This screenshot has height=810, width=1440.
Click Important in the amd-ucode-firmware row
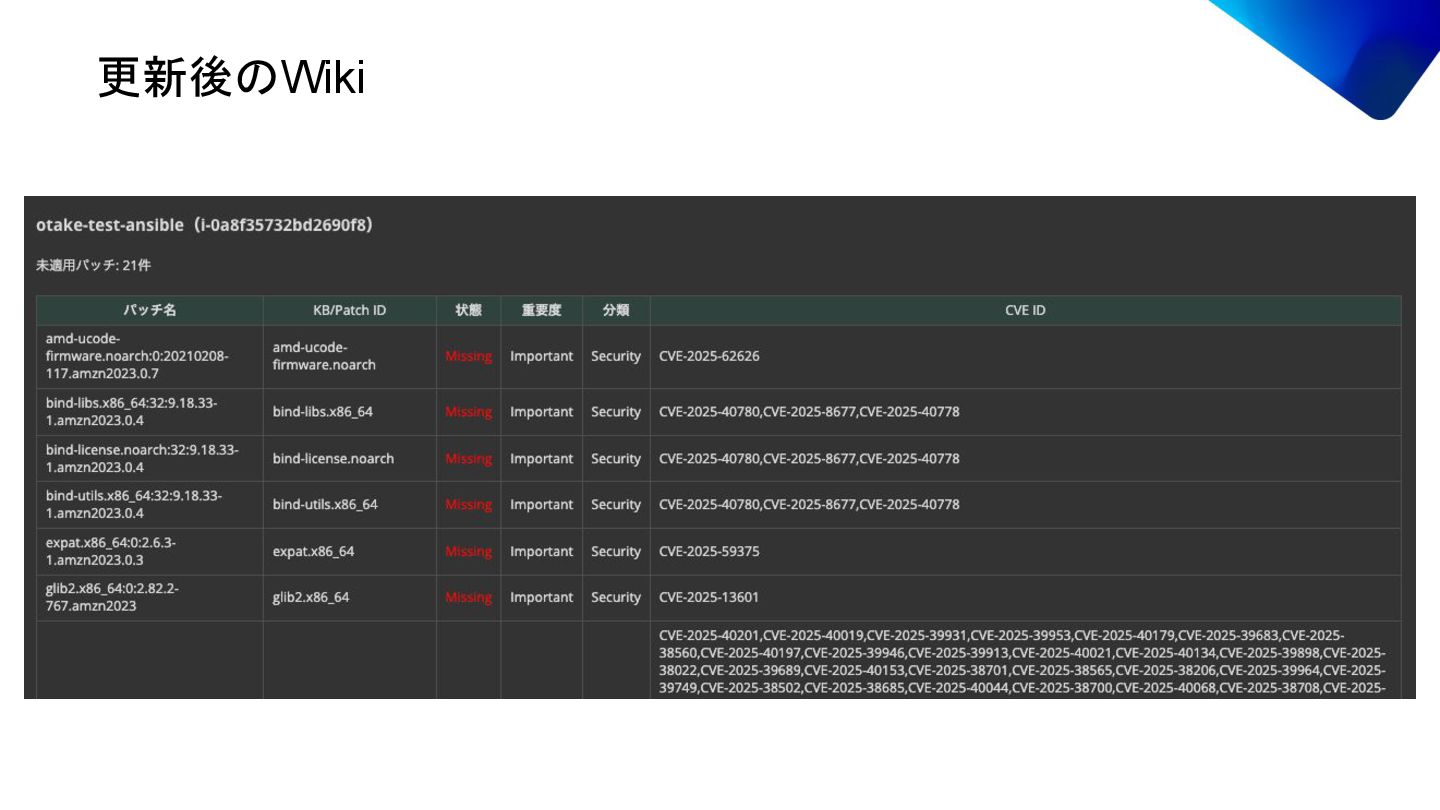click(541, 356)
